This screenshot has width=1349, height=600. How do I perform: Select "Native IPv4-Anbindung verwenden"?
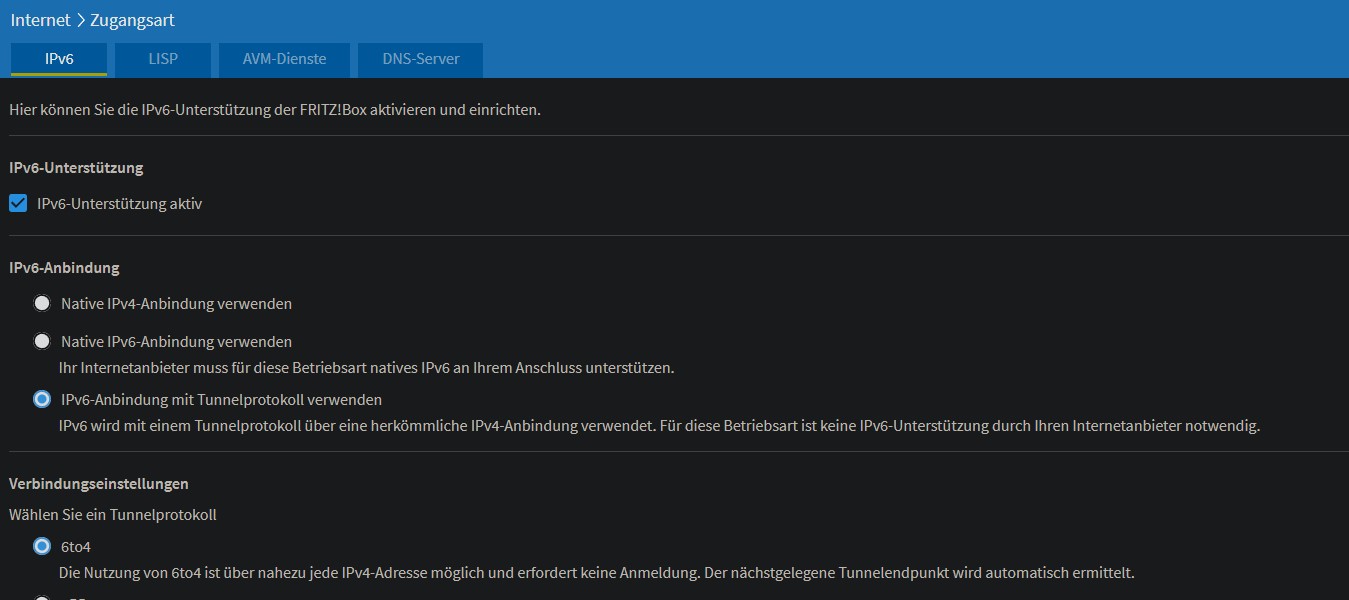pyautogui.click(x=41, y=302)
